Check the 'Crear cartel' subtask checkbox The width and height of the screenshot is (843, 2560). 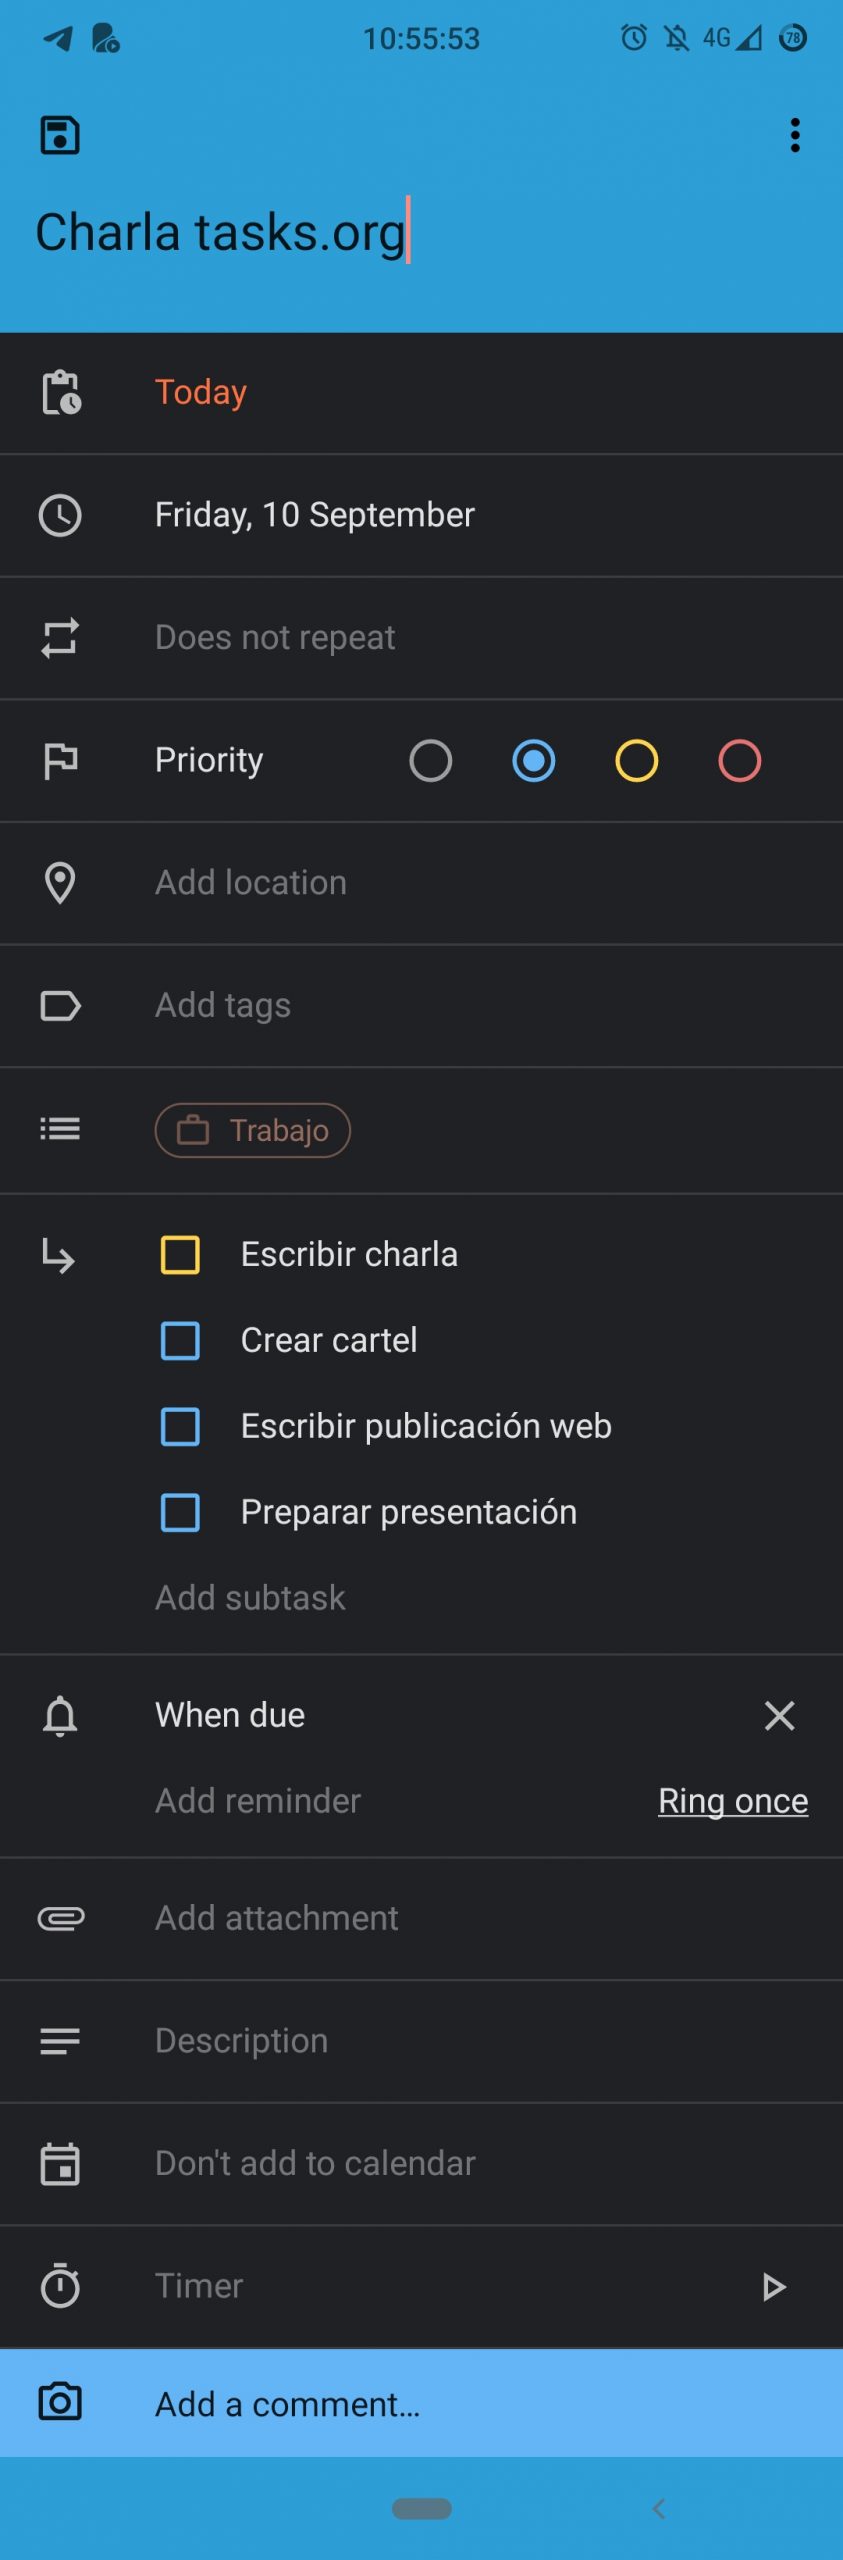tap(180, 1341)
